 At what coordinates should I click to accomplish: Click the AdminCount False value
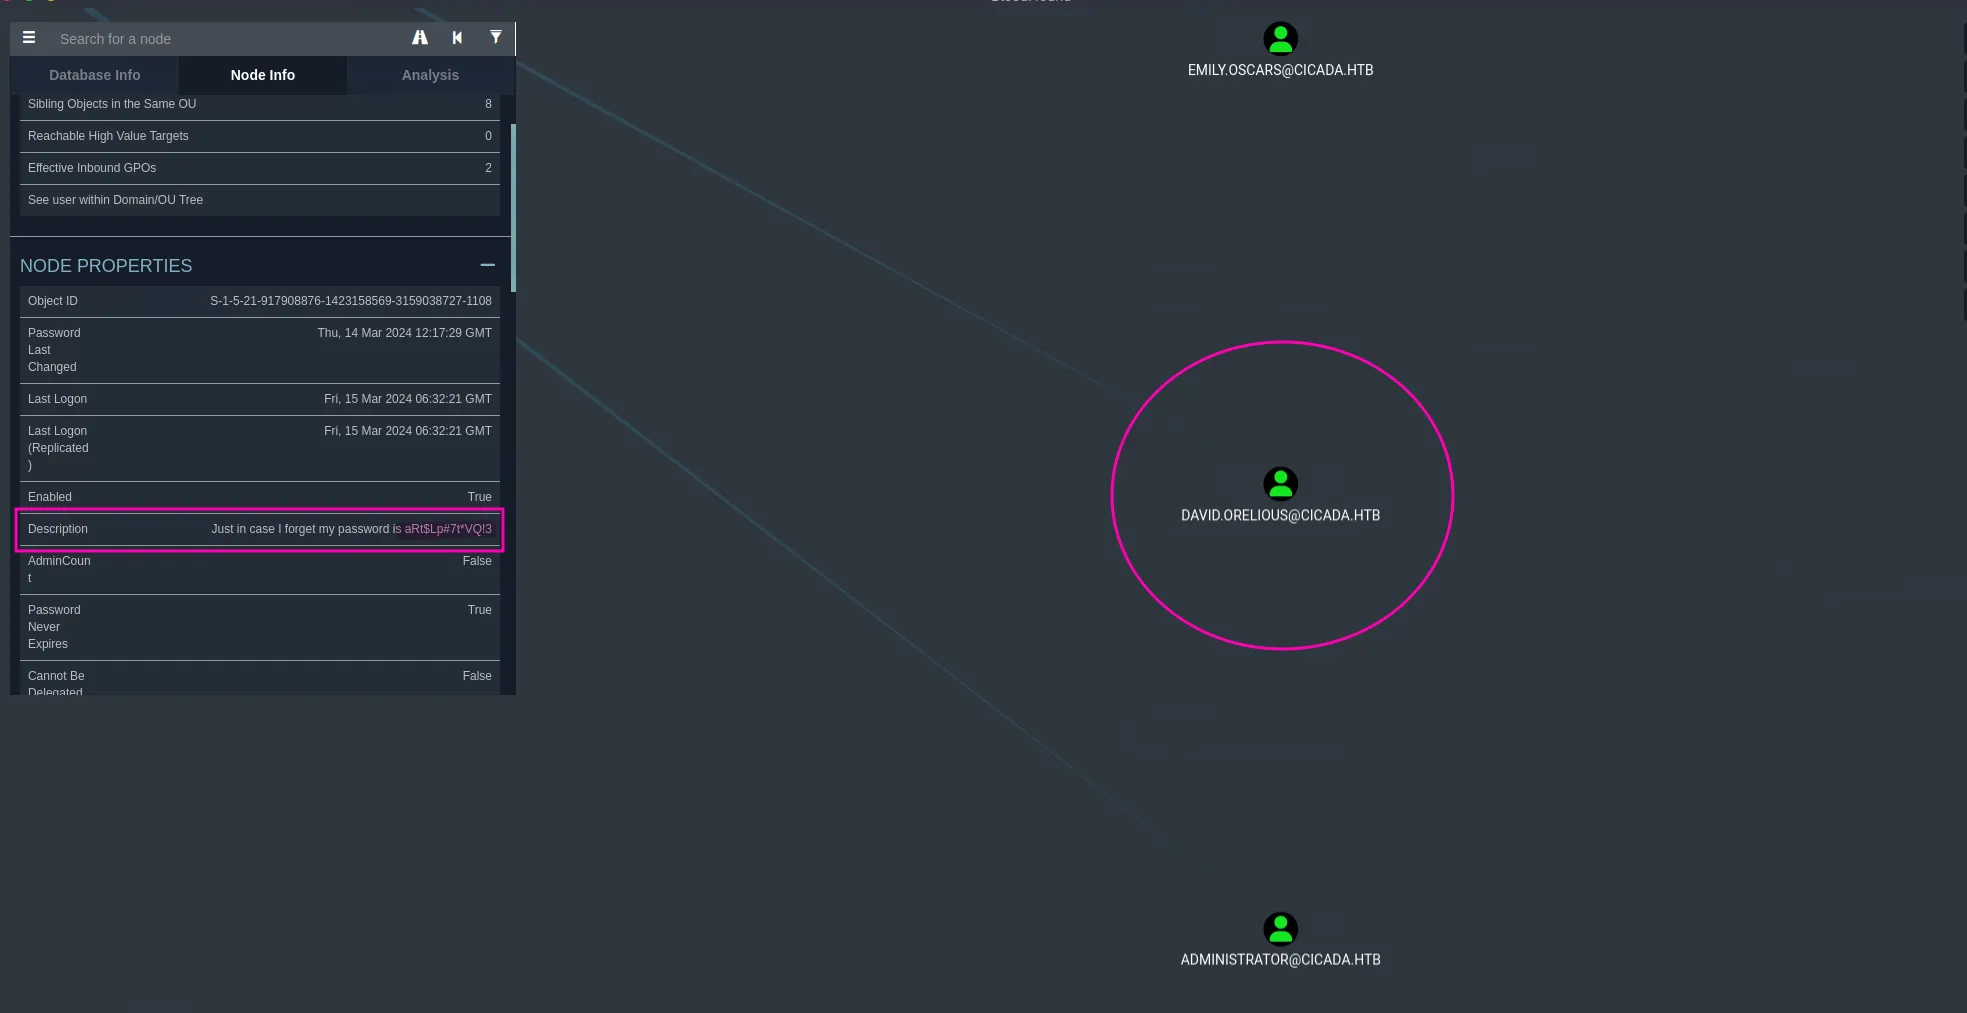[x=477, y=561]
